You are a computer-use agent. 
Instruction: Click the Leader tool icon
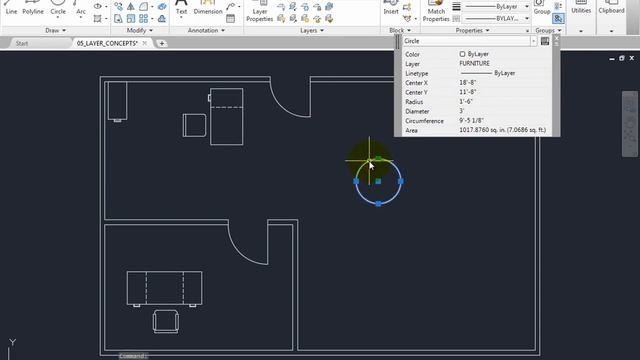(x=230, y=6)
